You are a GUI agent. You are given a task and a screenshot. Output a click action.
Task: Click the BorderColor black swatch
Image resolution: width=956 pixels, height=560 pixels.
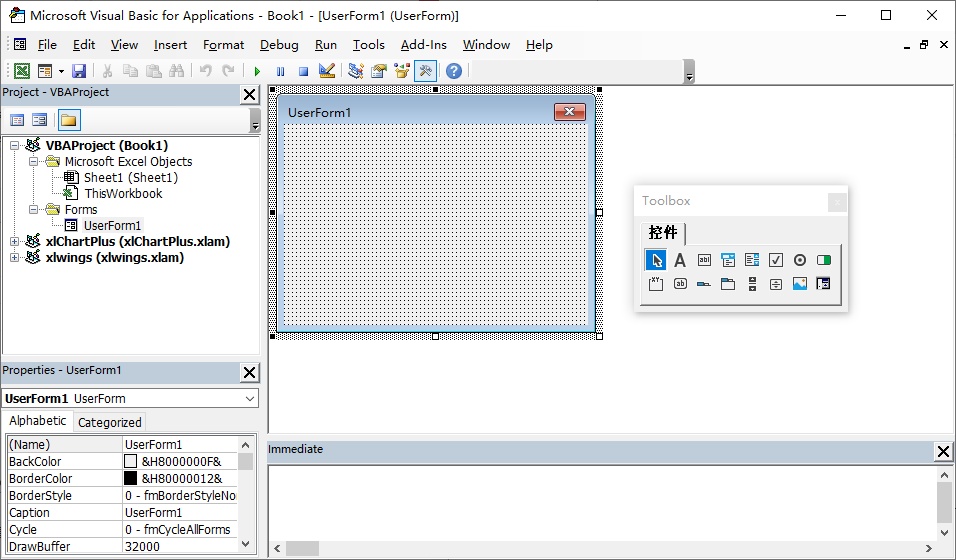coord(130,478)
